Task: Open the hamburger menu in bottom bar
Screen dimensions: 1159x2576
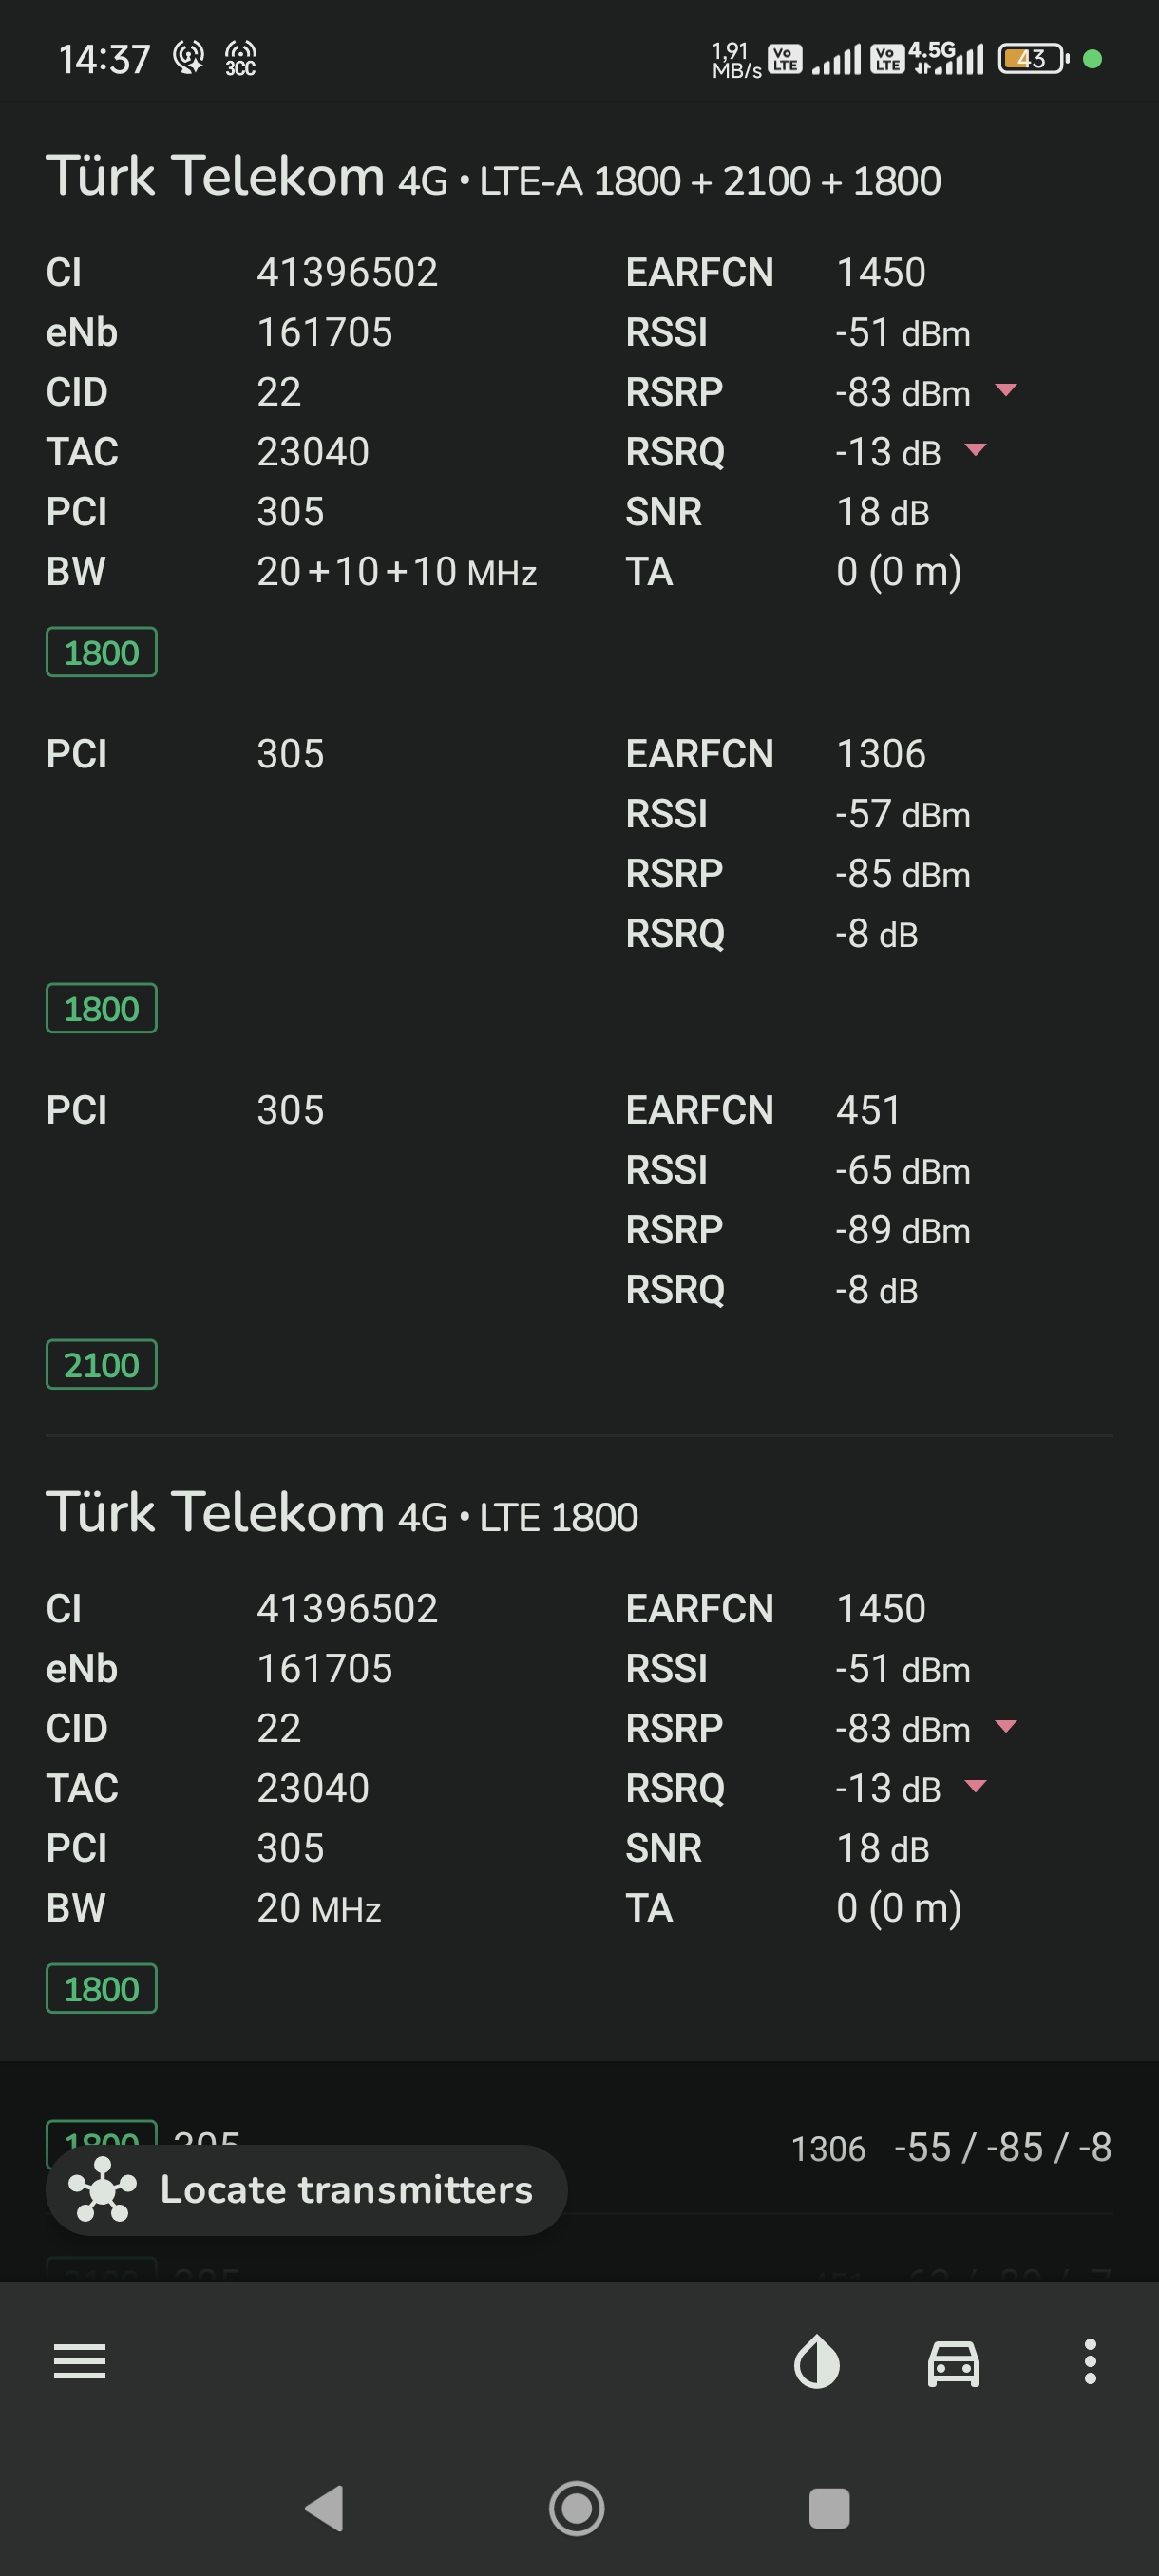Action: tap(79, 2361)
